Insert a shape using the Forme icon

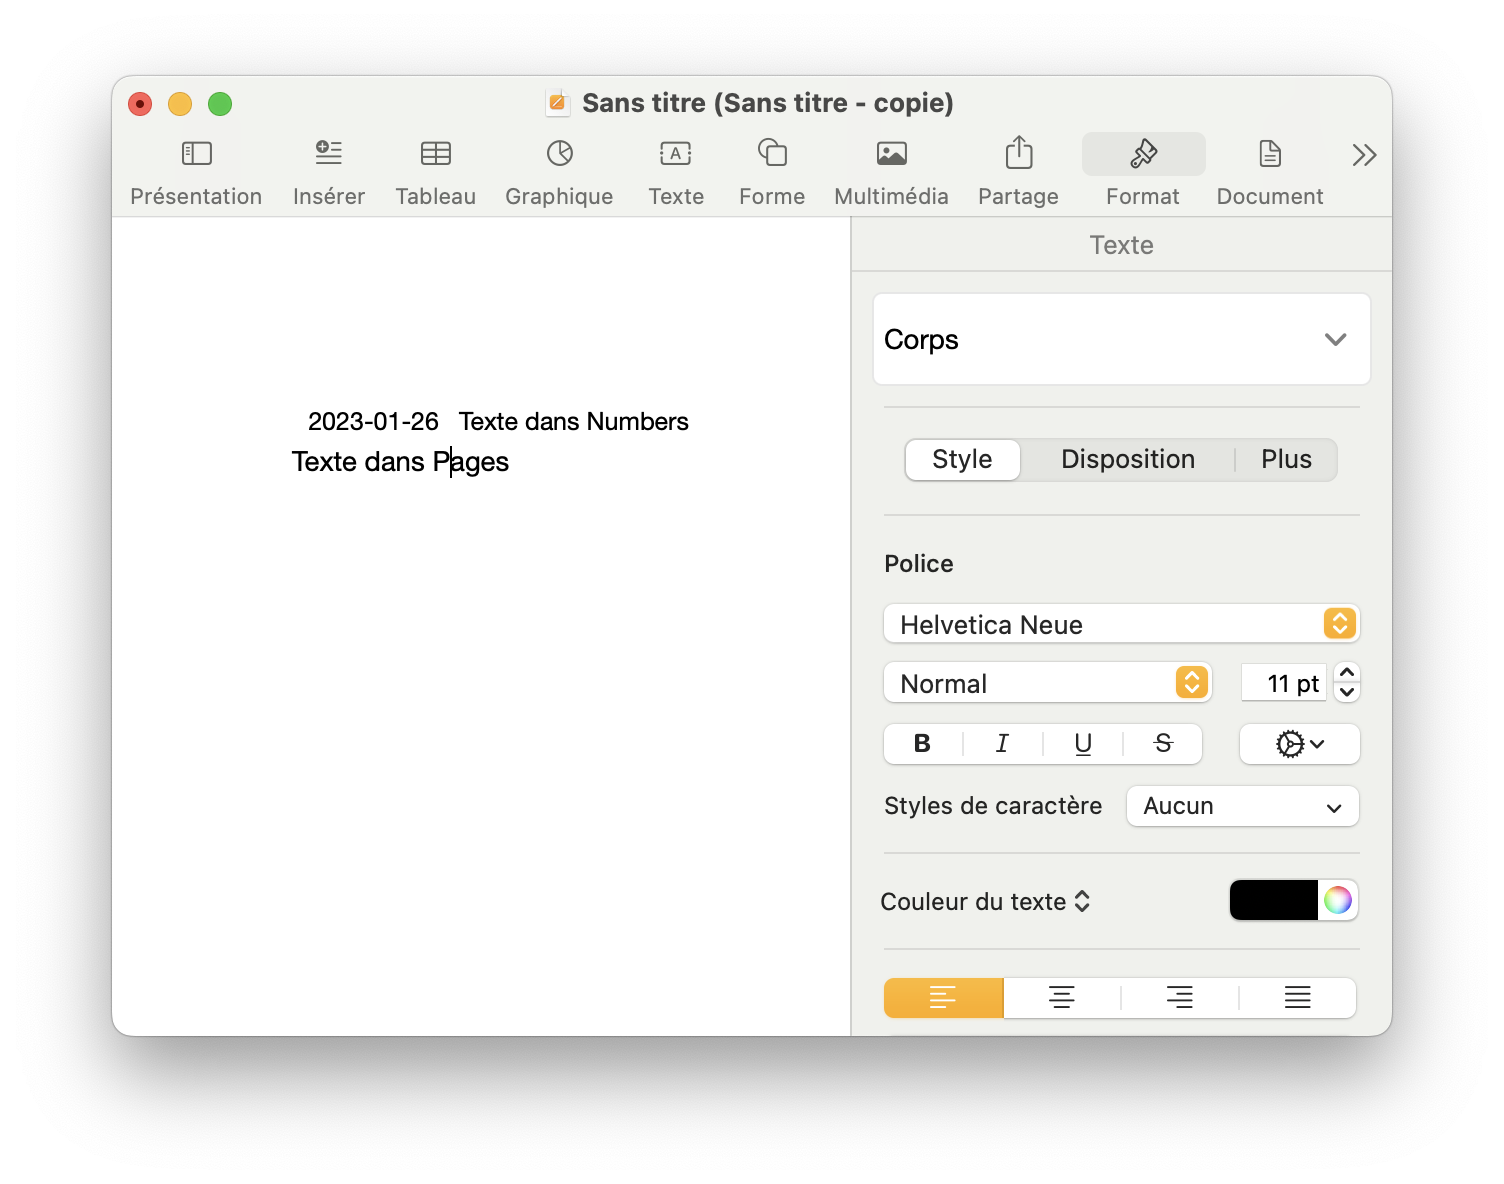click(772, 153)
